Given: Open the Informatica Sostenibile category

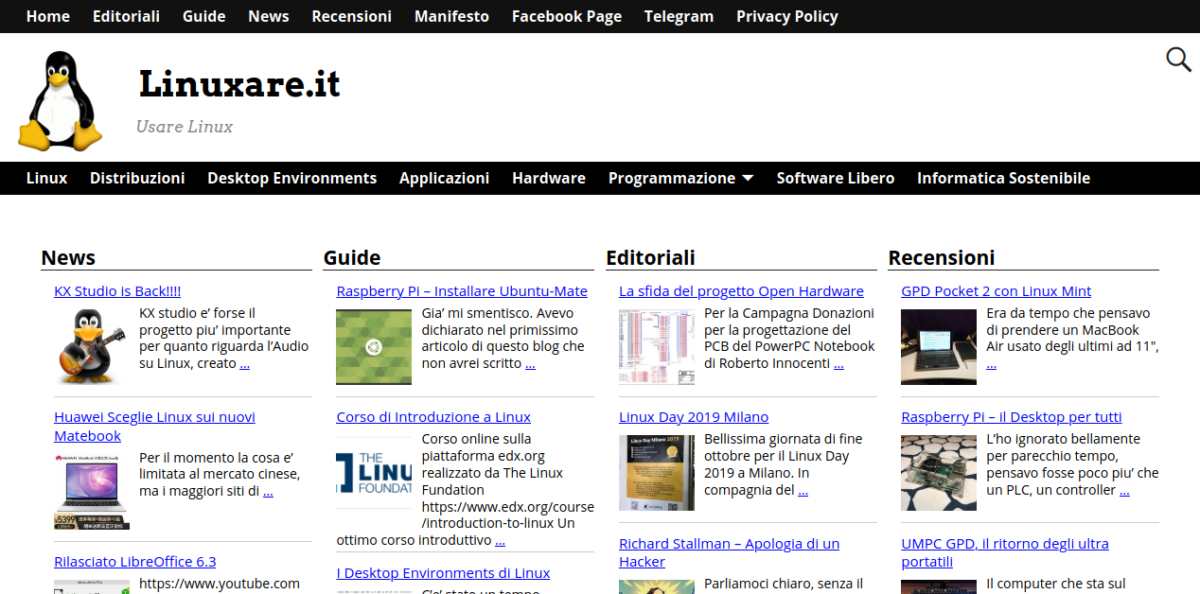Looking at the screenshot, I should click(1003, 178).
